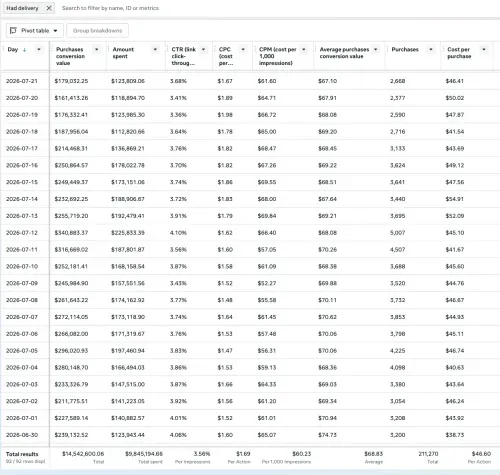The width and height of the screenshot is (500, 475).
Task: Click the Purchases conversion value header
Action: [71, 56]
